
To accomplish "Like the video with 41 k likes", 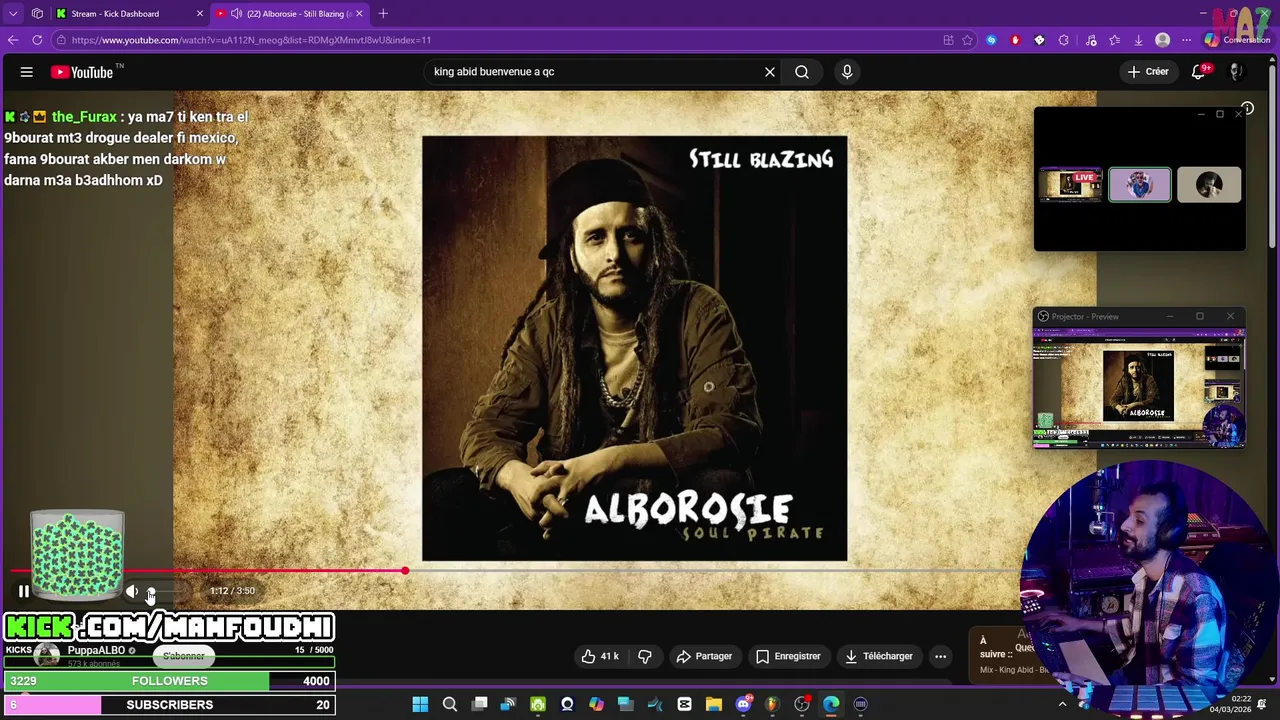I will point(601,656).
